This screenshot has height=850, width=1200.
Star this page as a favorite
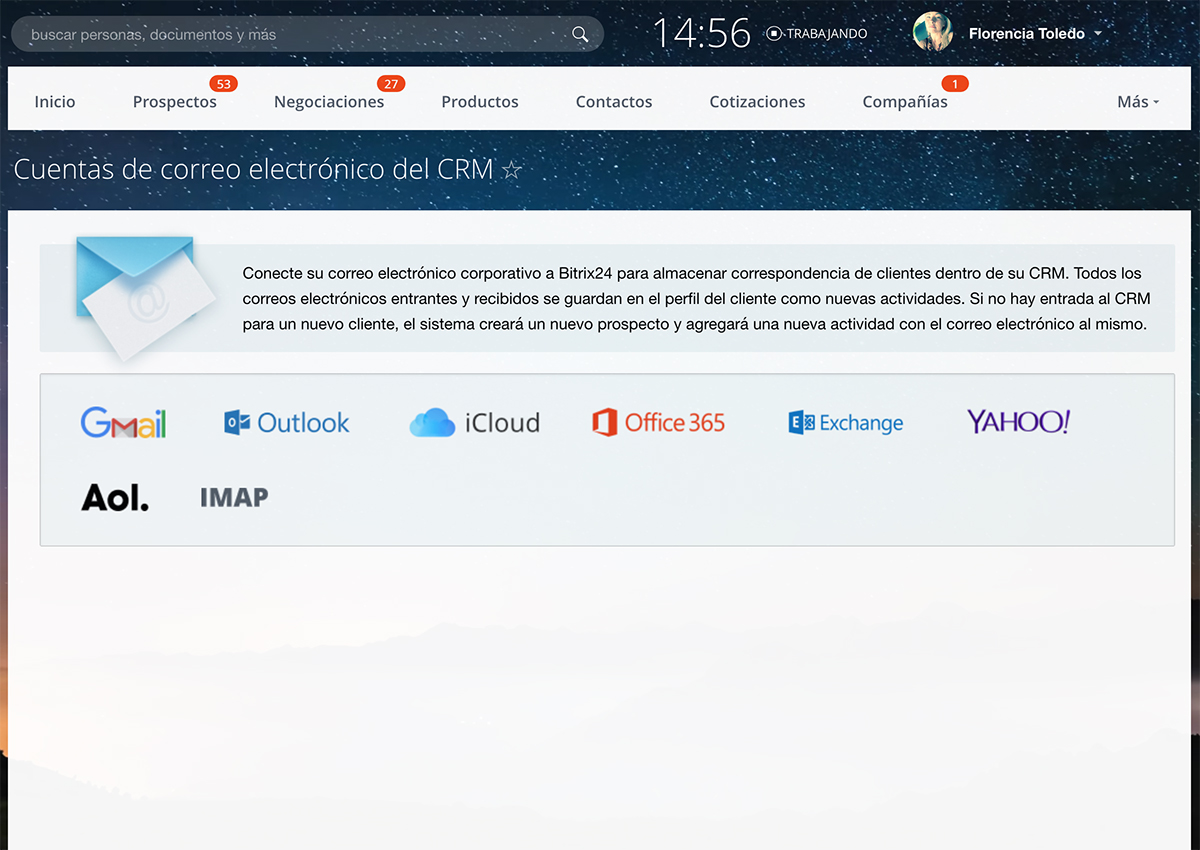pyautogui.click(x=512, y=170)
